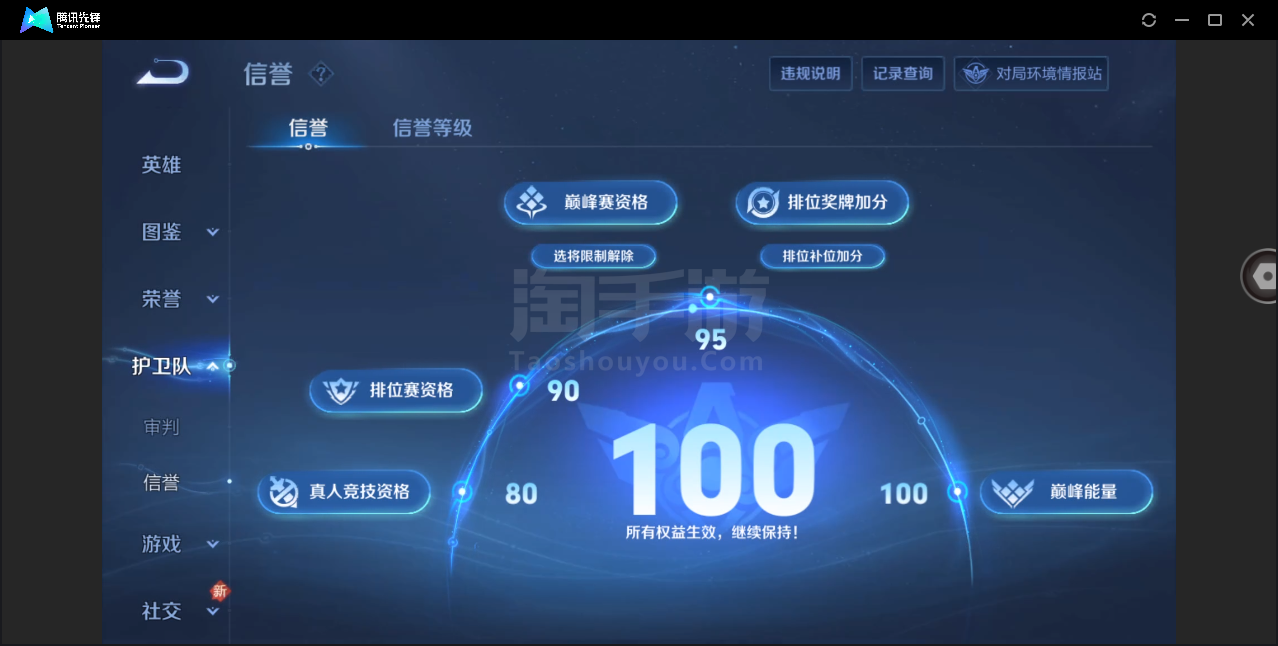The image size is (1278, 646).
Task: Click the back arrow icon
Action: pos(163,73)
